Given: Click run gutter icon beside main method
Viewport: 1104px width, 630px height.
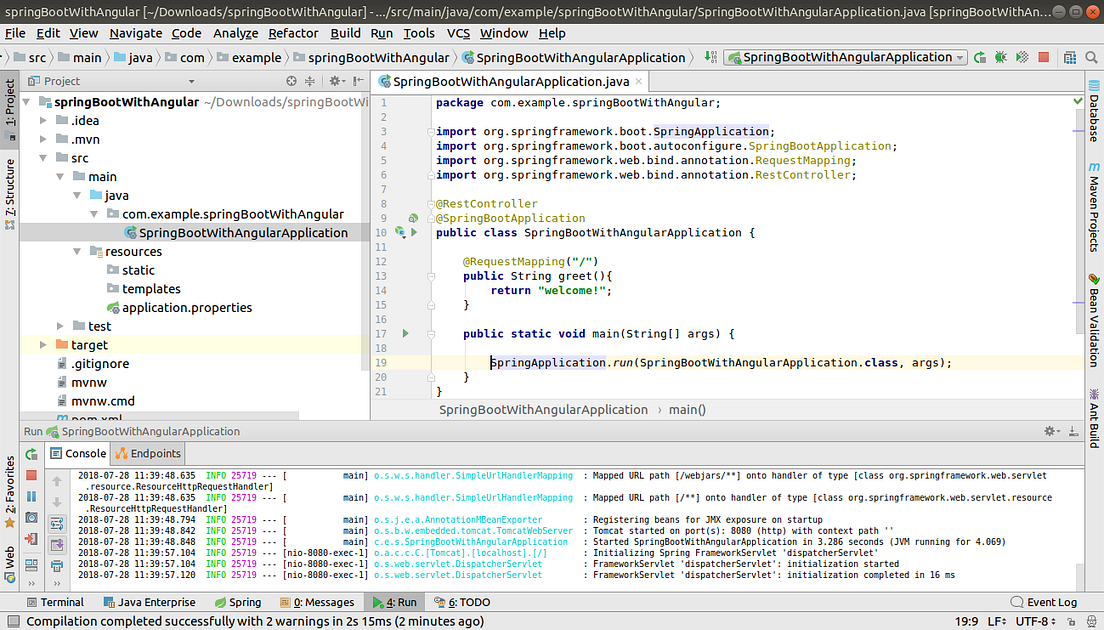Looking at the screenshot, I should [406, 334].
